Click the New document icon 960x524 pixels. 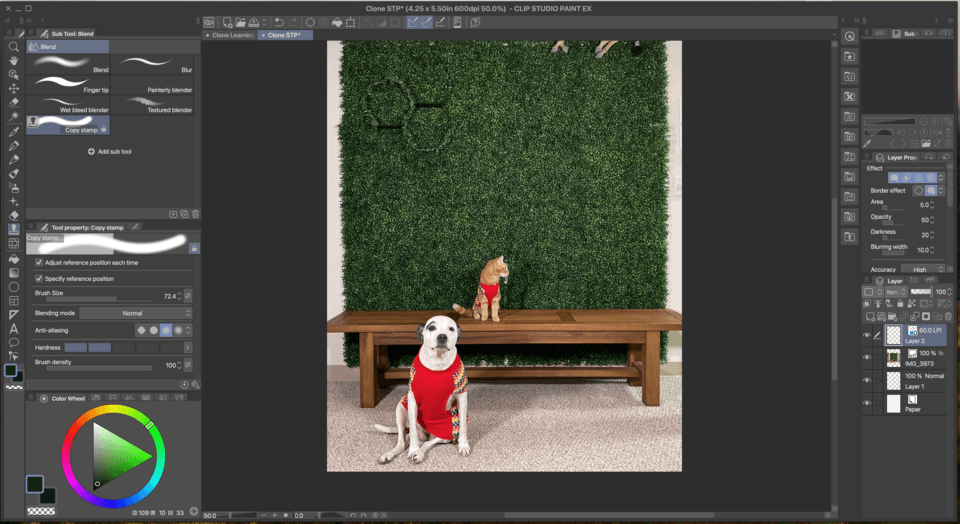click(229, 22)
